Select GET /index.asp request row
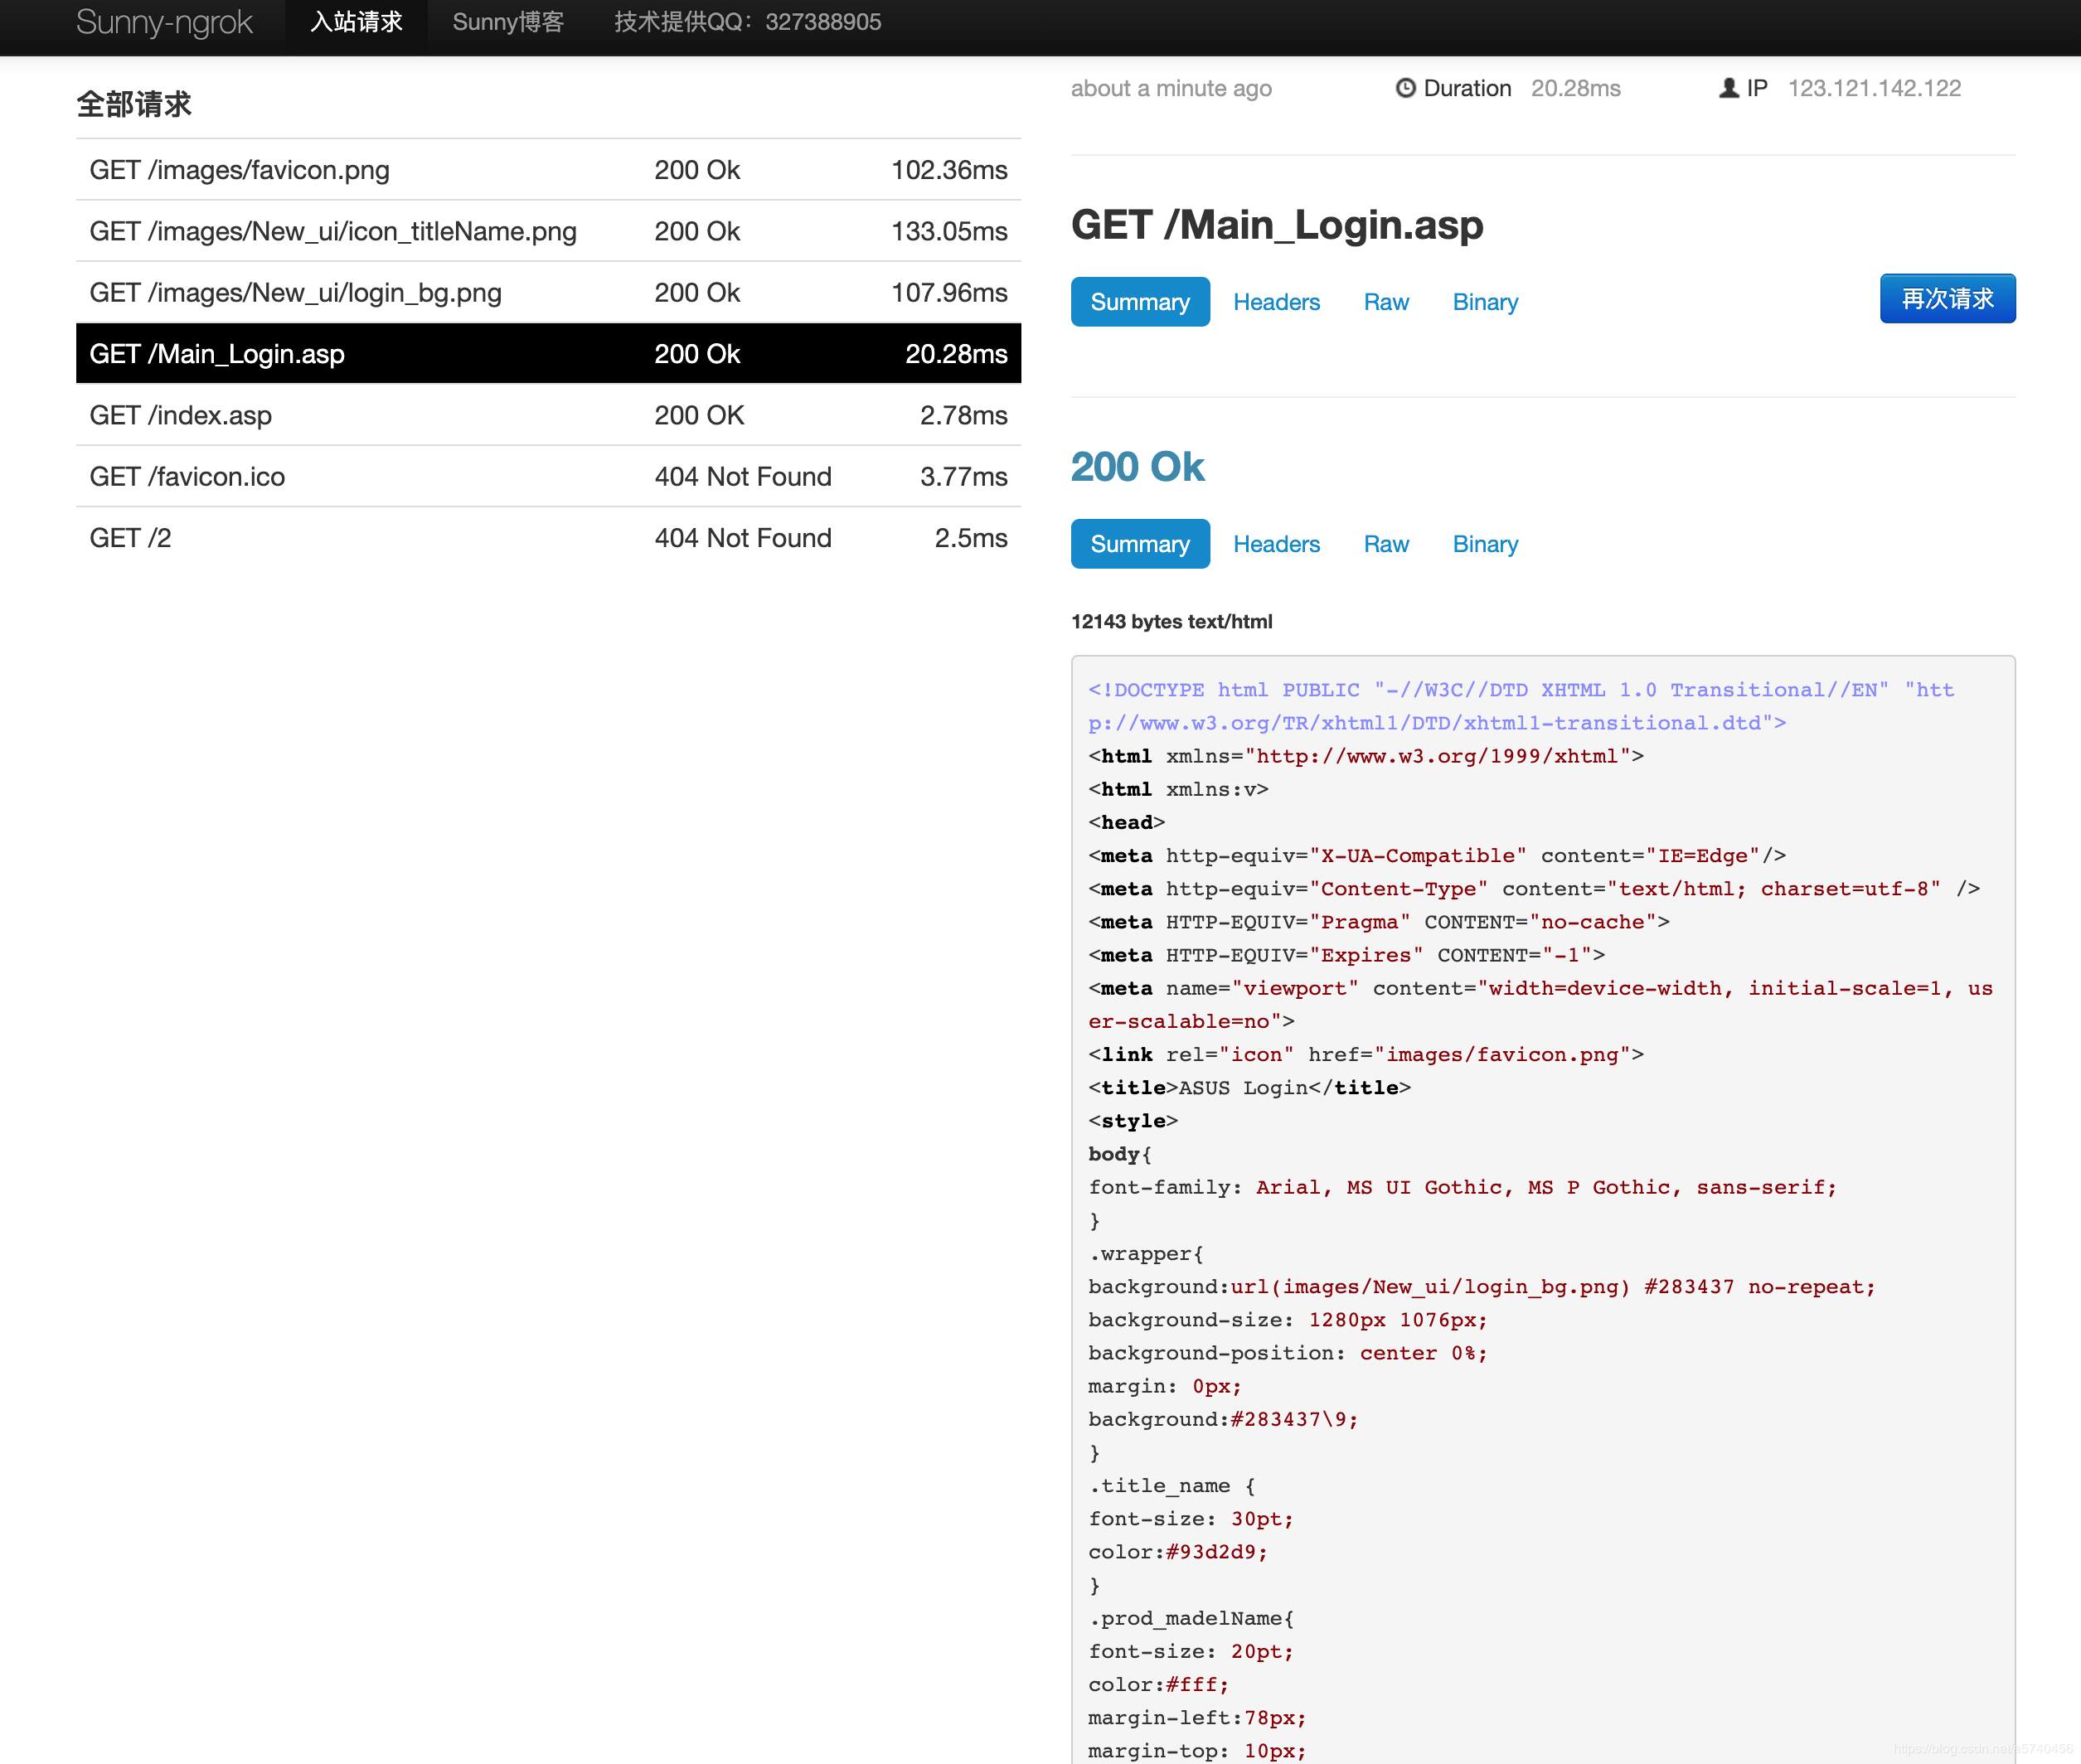 [x=548, y=415]
